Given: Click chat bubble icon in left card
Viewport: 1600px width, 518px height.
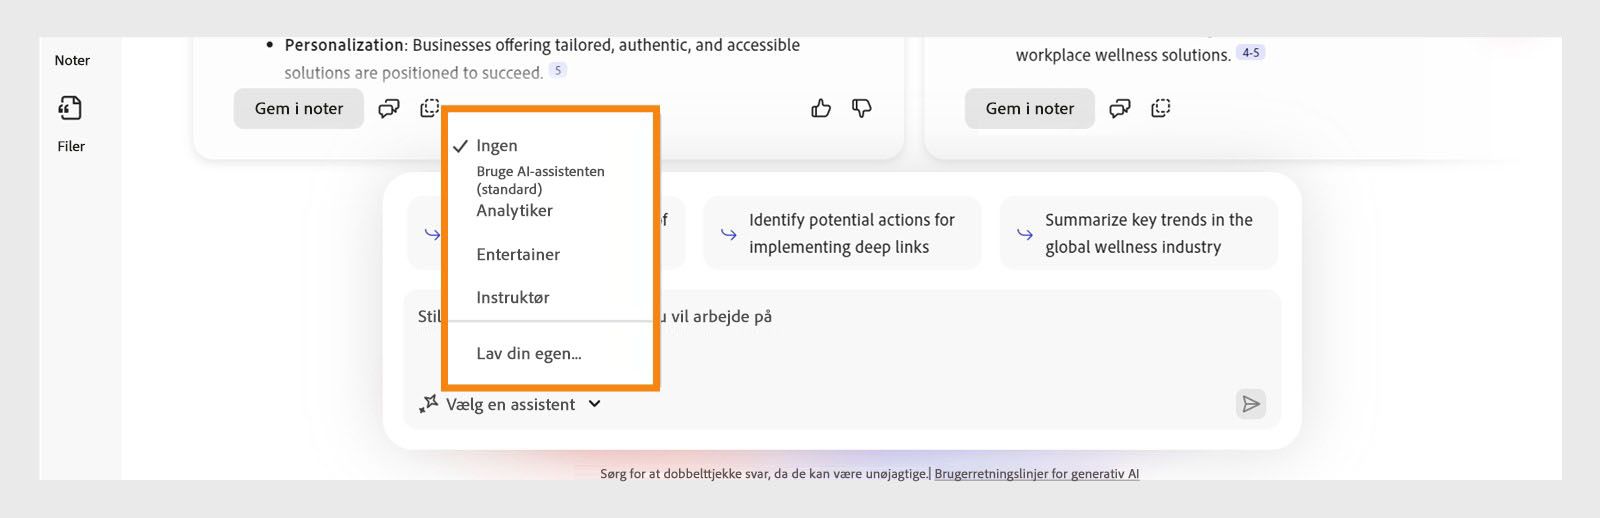Looking at the screenshot, I should point(389,108).
